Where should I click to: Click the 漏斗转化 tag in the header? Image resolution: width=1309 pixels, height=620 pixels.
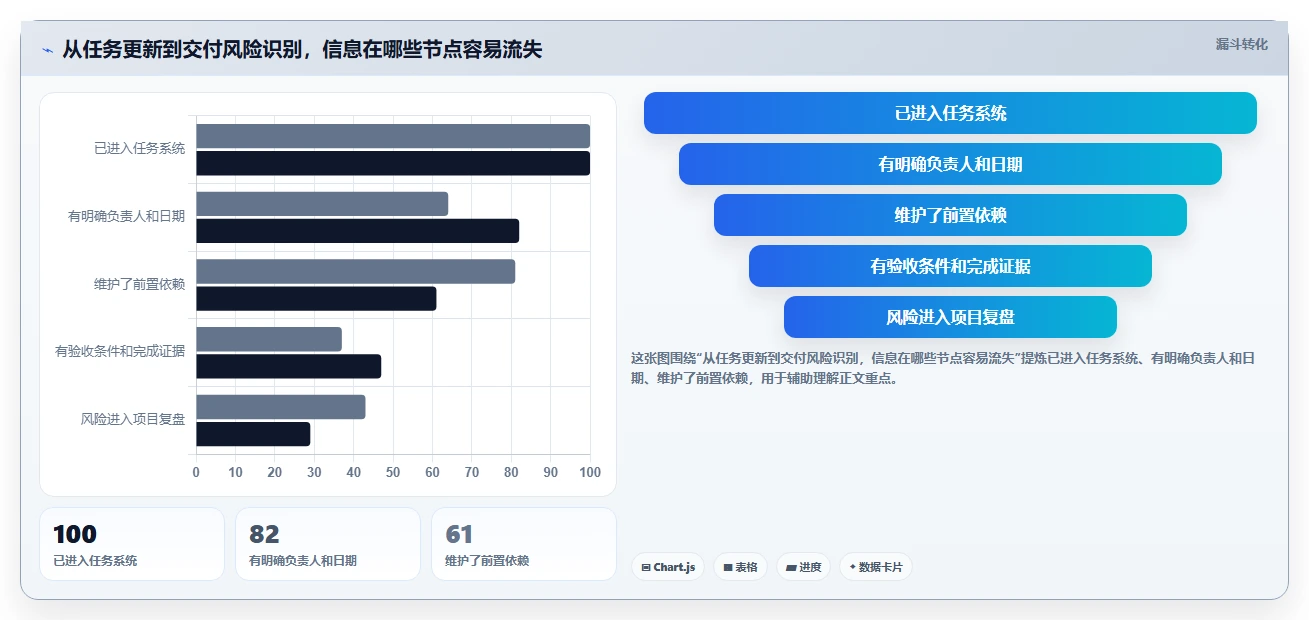click(1241, 44)
